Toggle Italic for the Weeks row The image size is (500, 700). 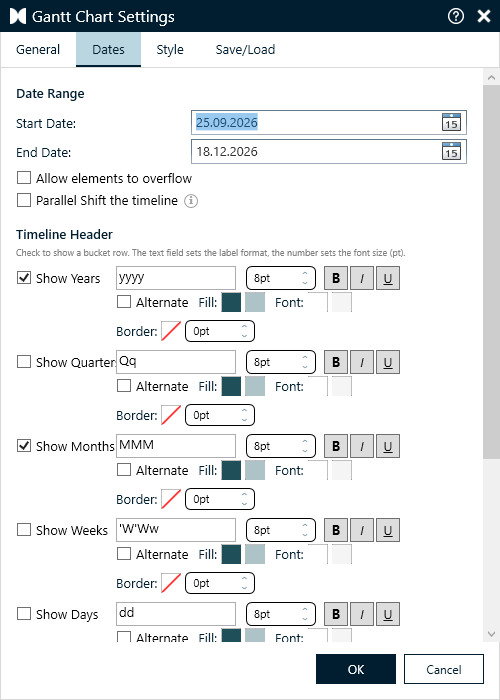(362, 530)
